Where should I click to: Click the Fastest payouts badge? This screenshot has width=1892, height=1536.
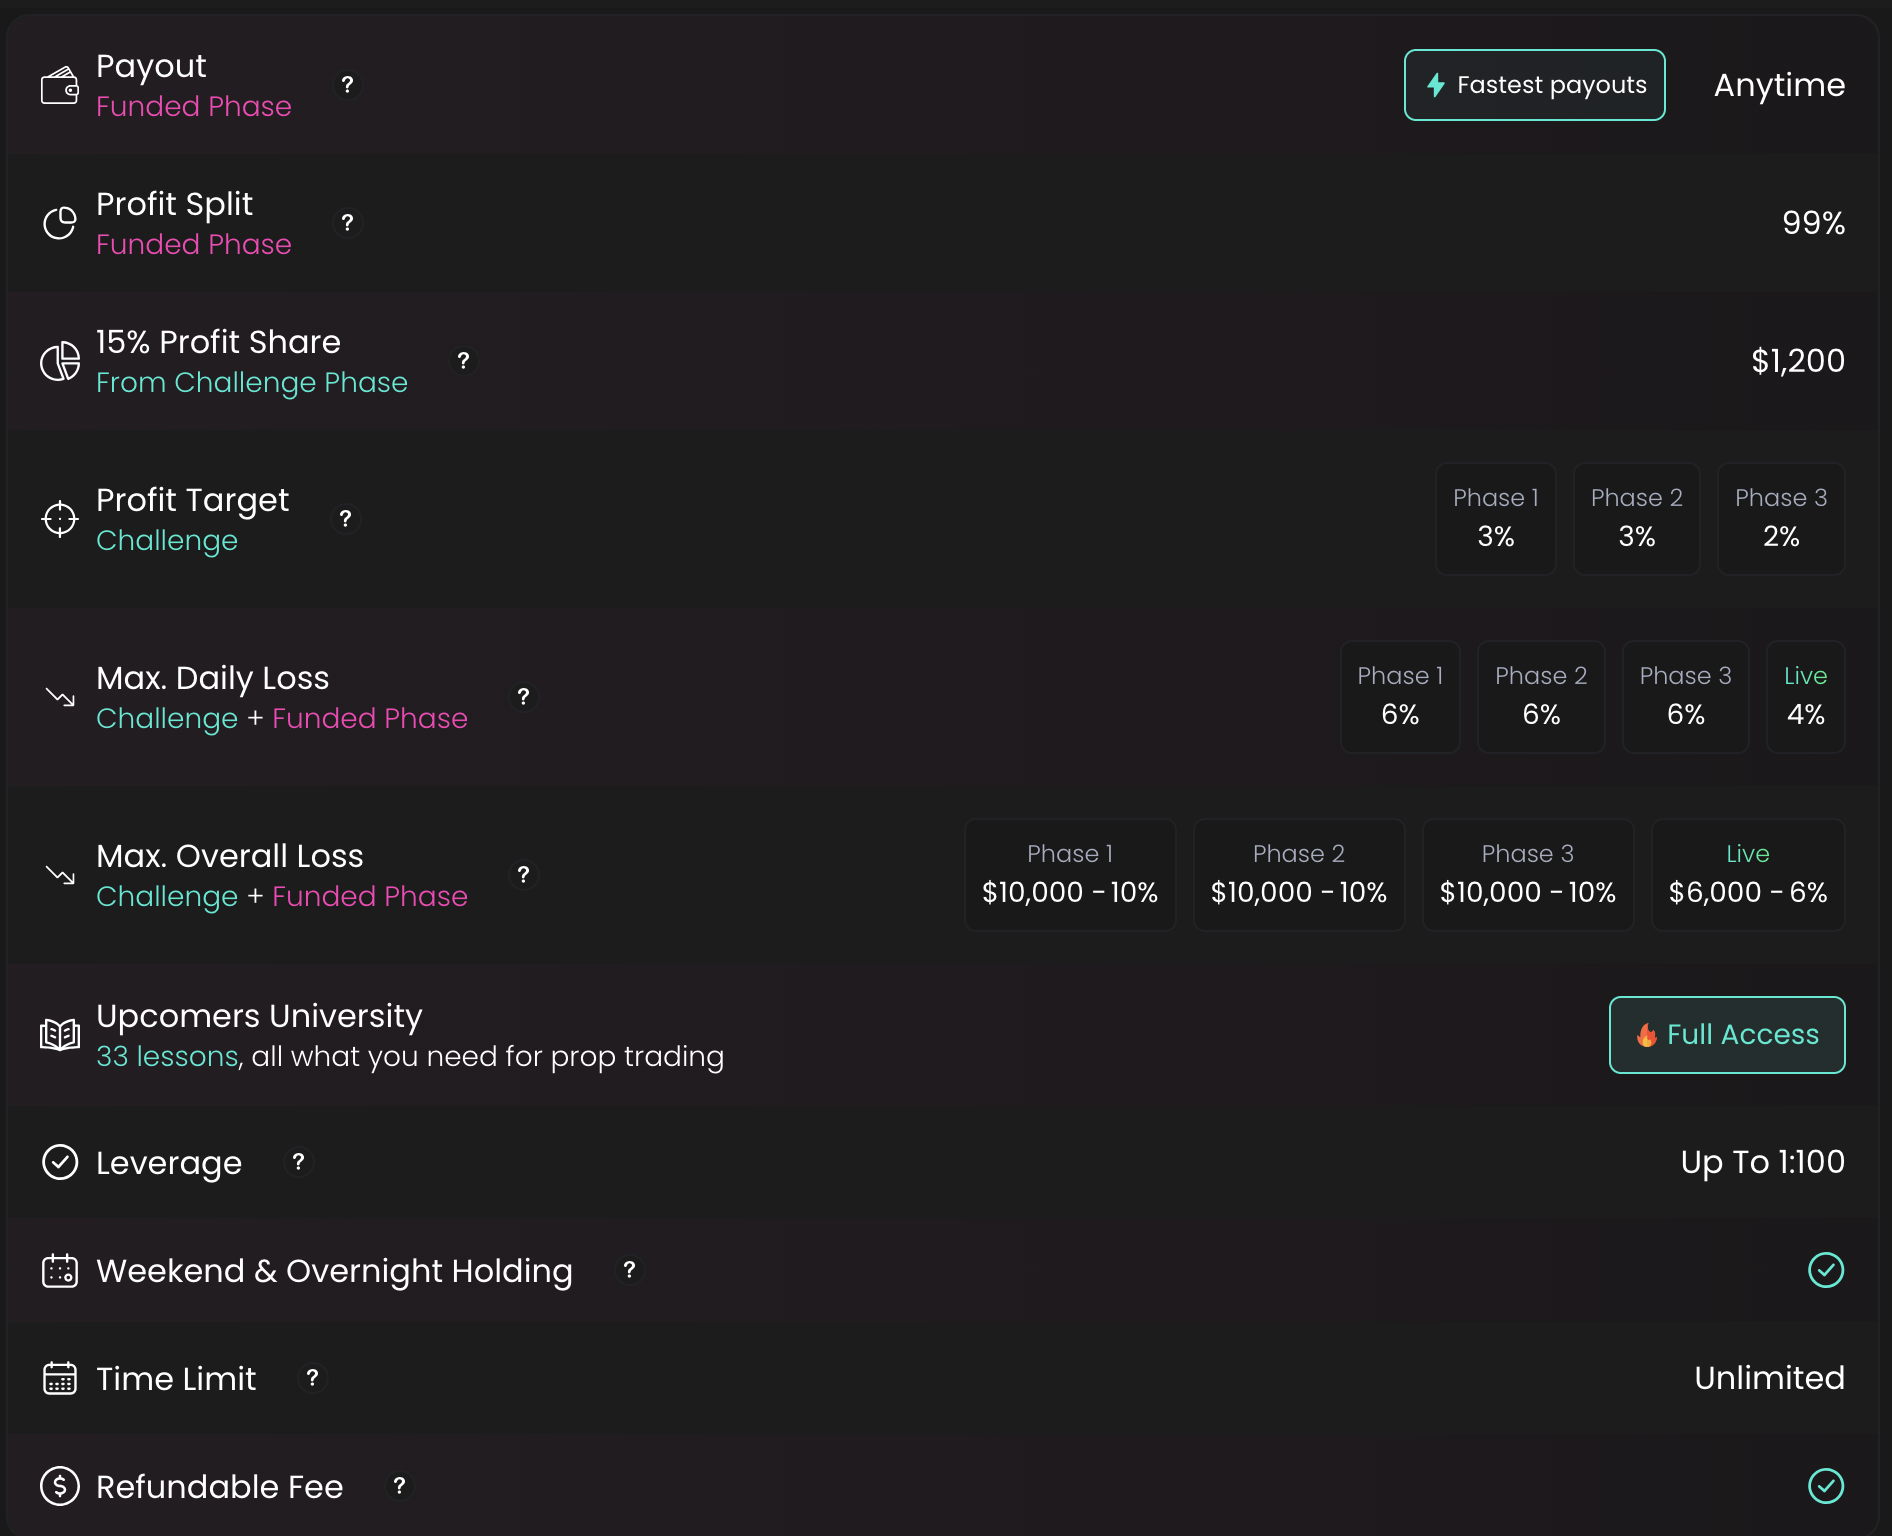pyautogui.click(x=1535, y=85)
